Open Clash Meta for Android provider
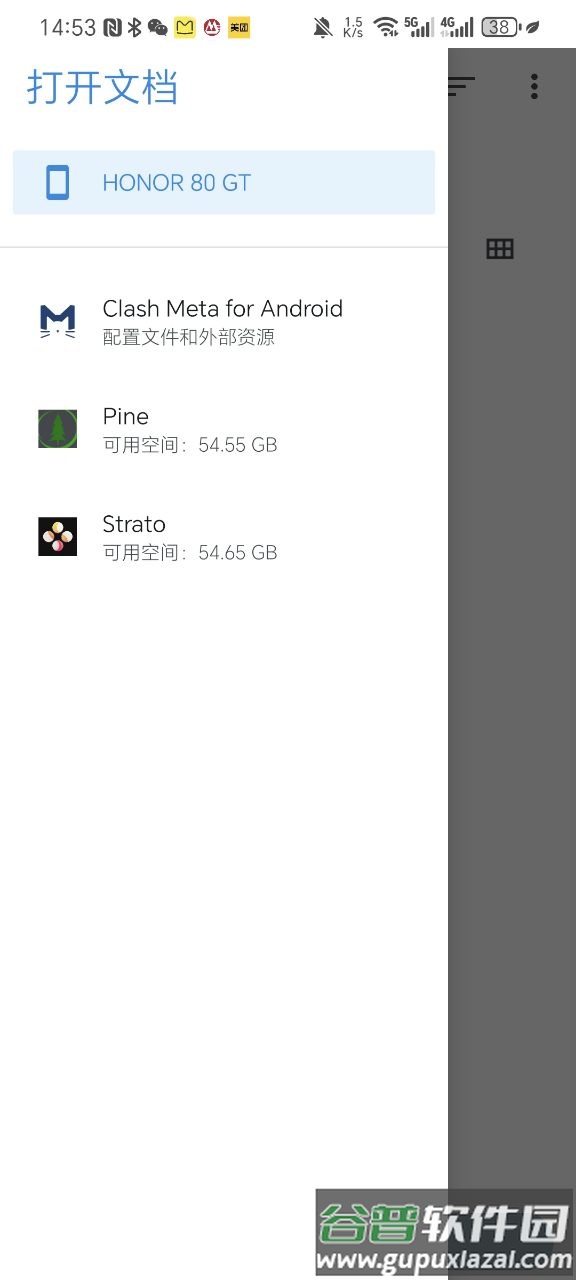This screenshot has width=576, height=1280. click(222, 320)
